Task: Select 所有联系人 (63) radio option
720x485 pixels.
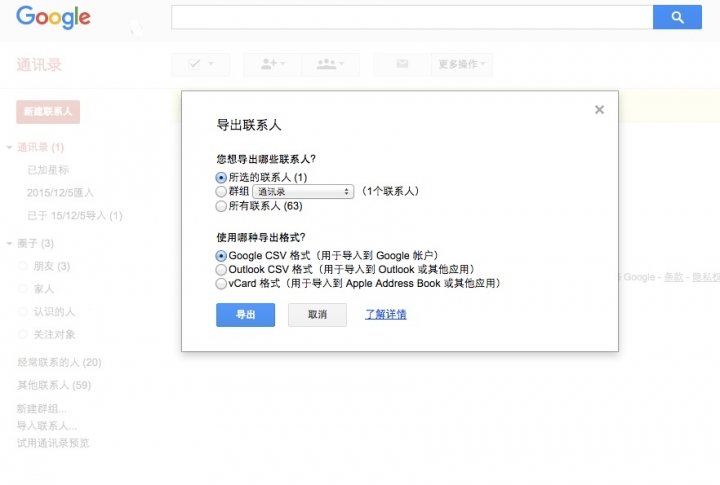Action: click(x=221, y=206)
